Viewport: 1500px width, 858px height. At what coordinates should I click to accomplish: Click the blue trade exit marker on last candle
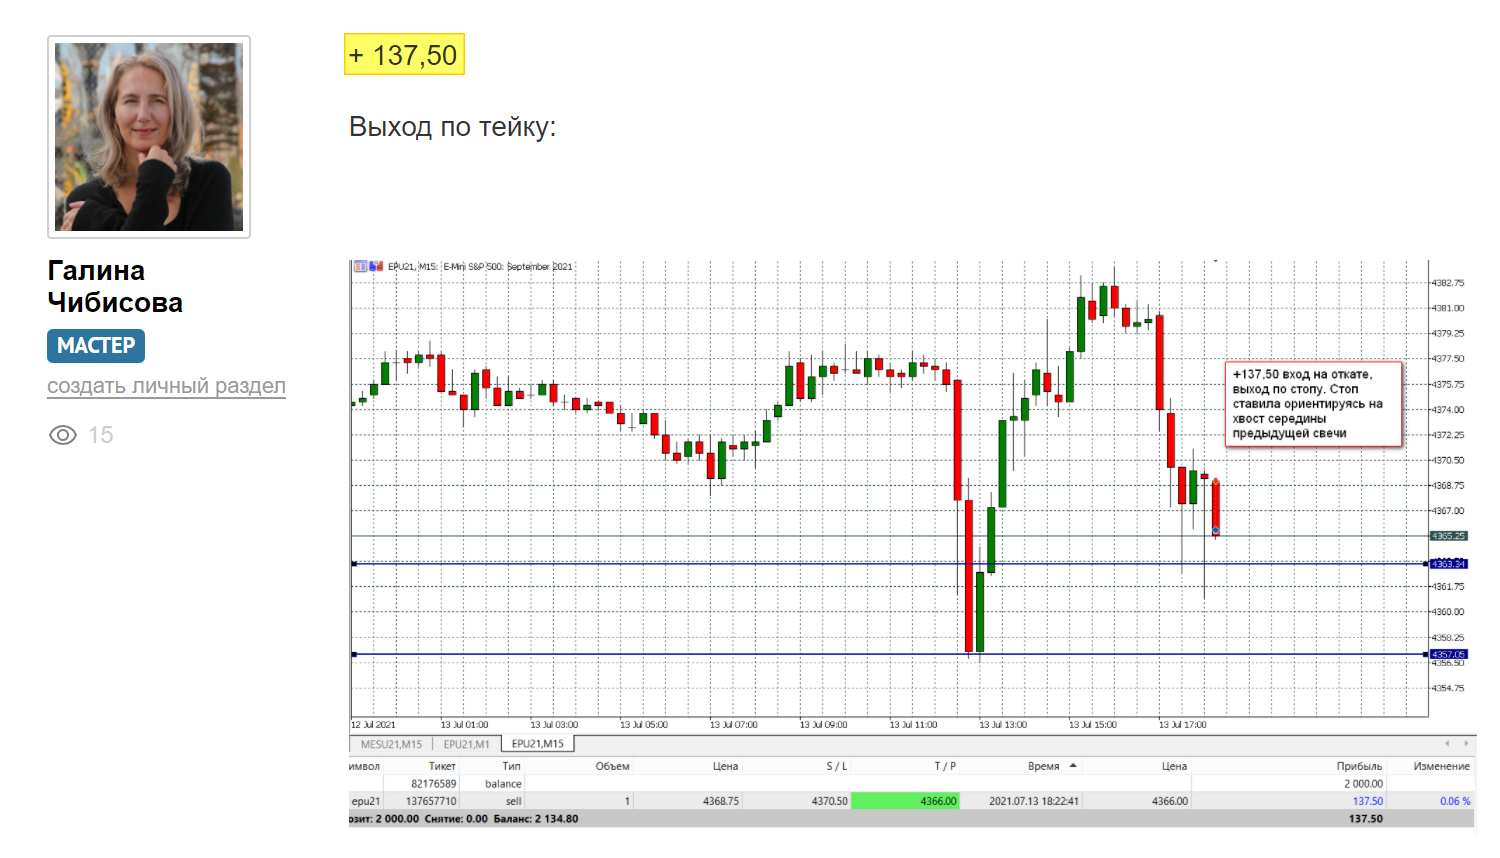(1215, 531)
